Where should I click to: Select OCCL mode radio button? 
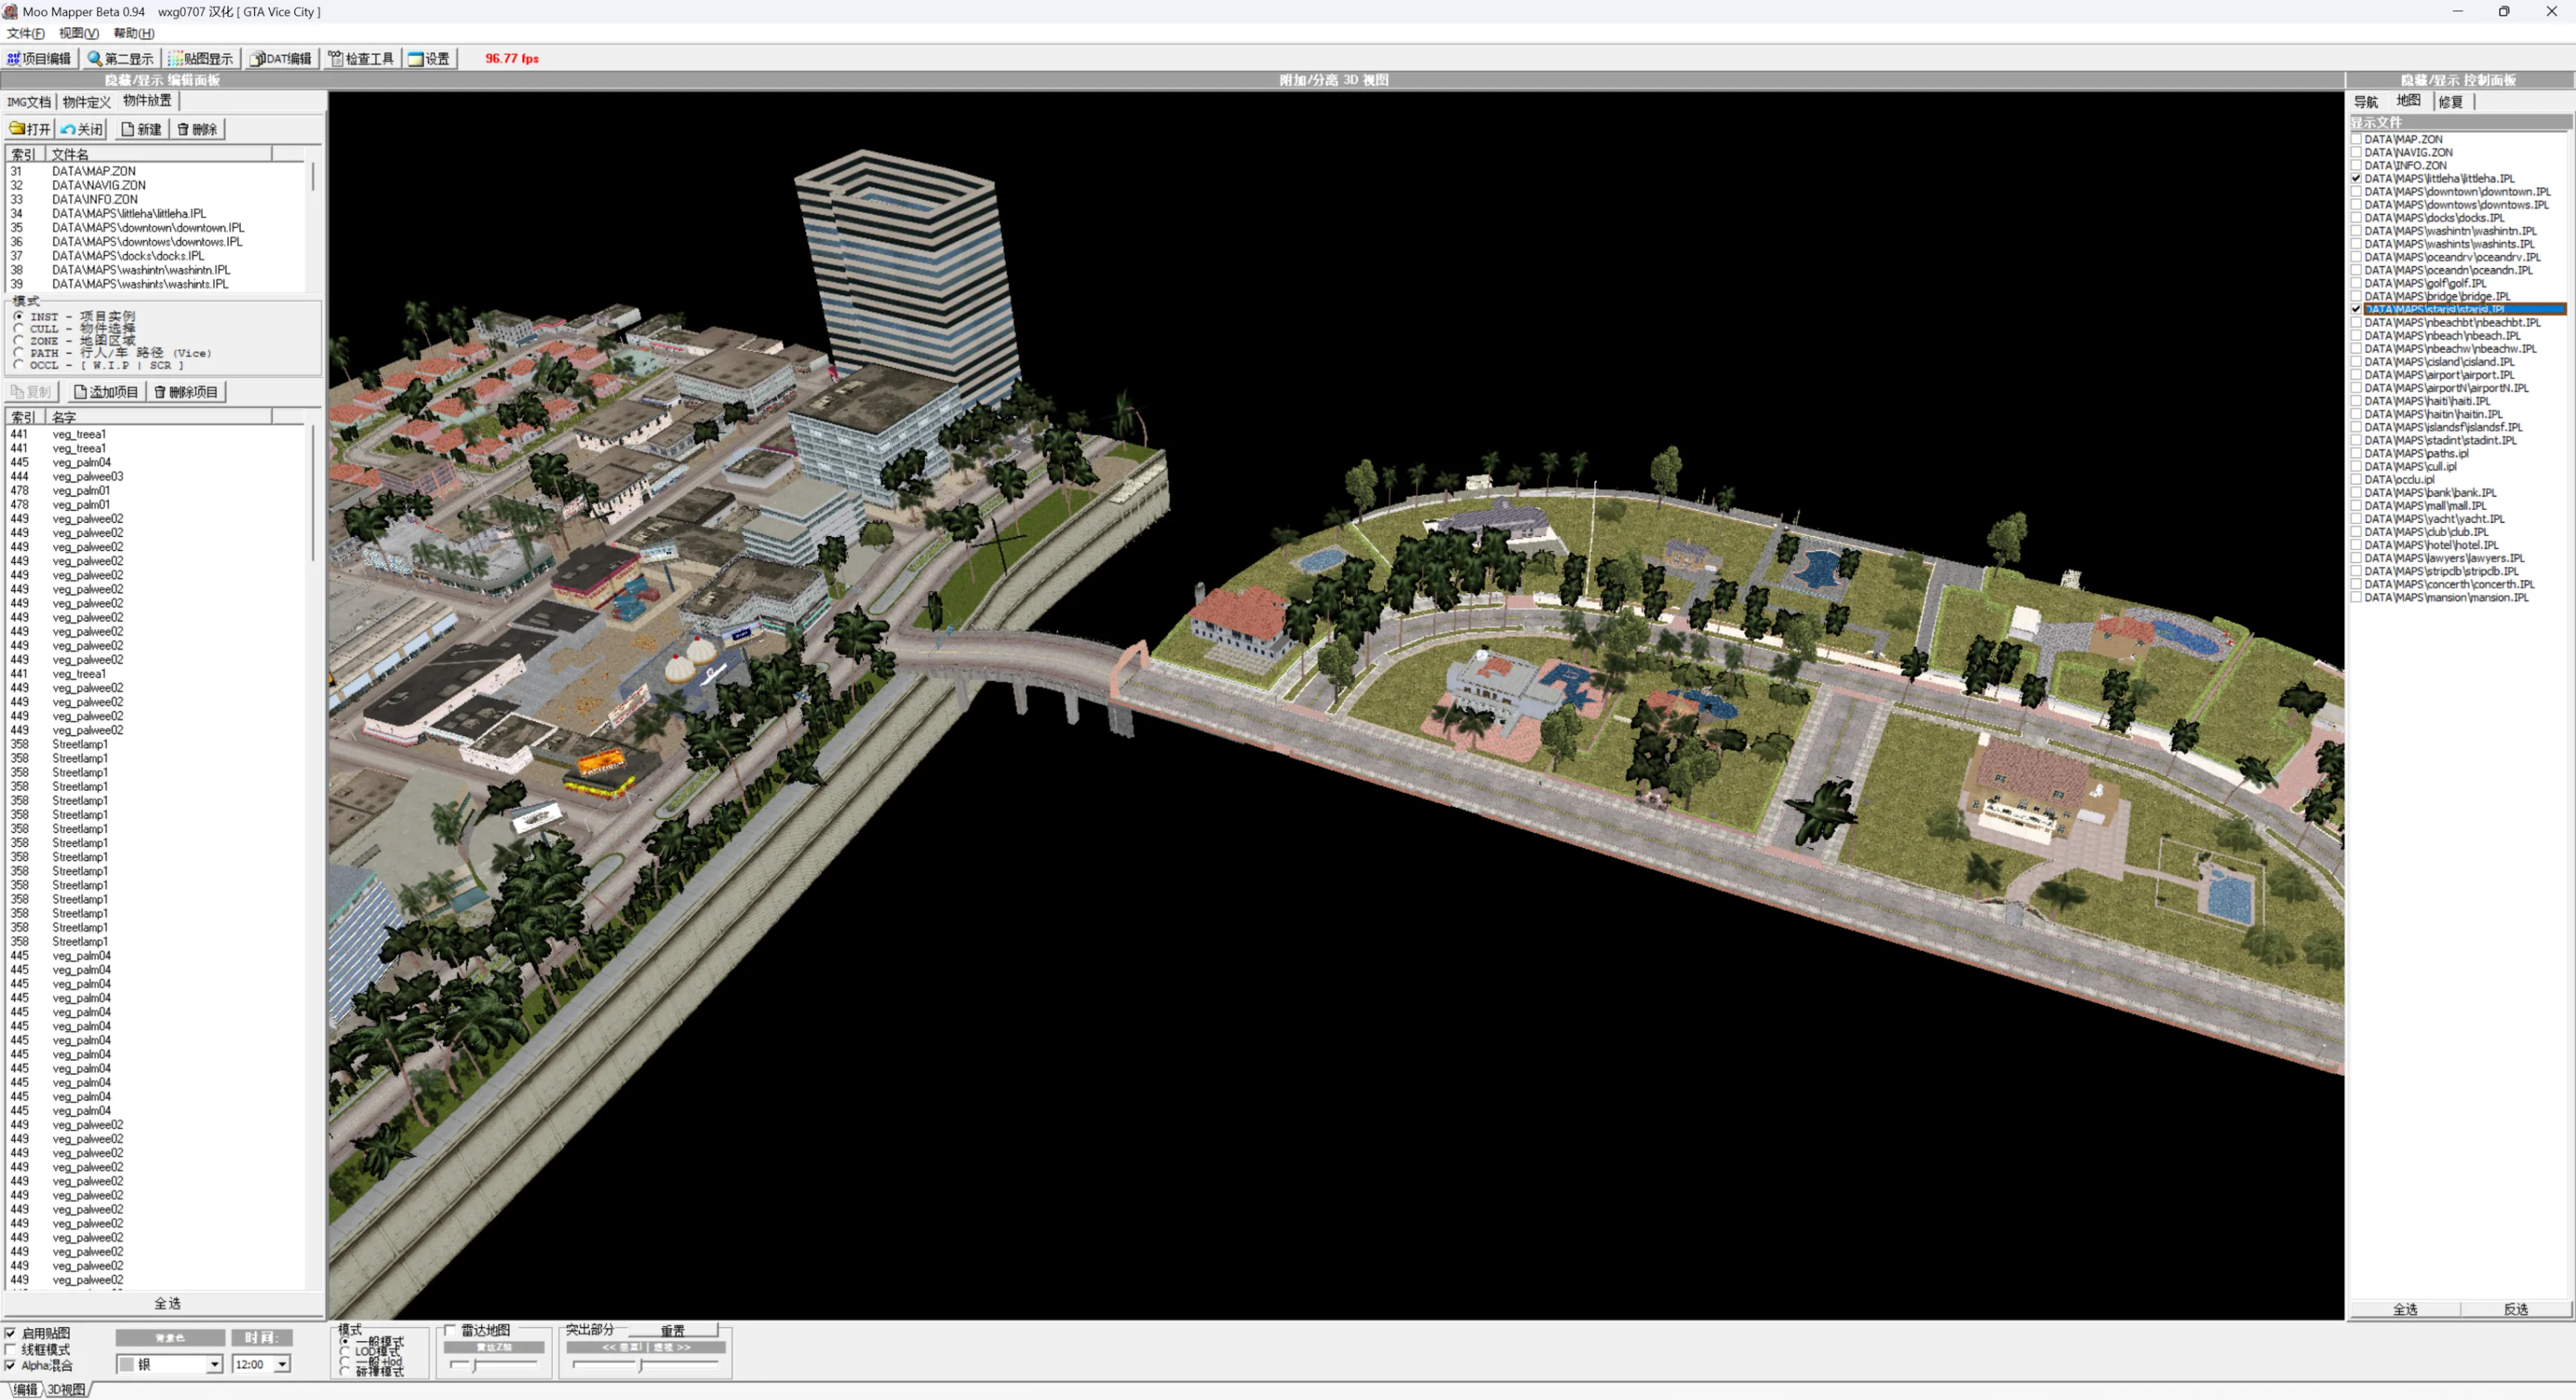tap(18, 364)
